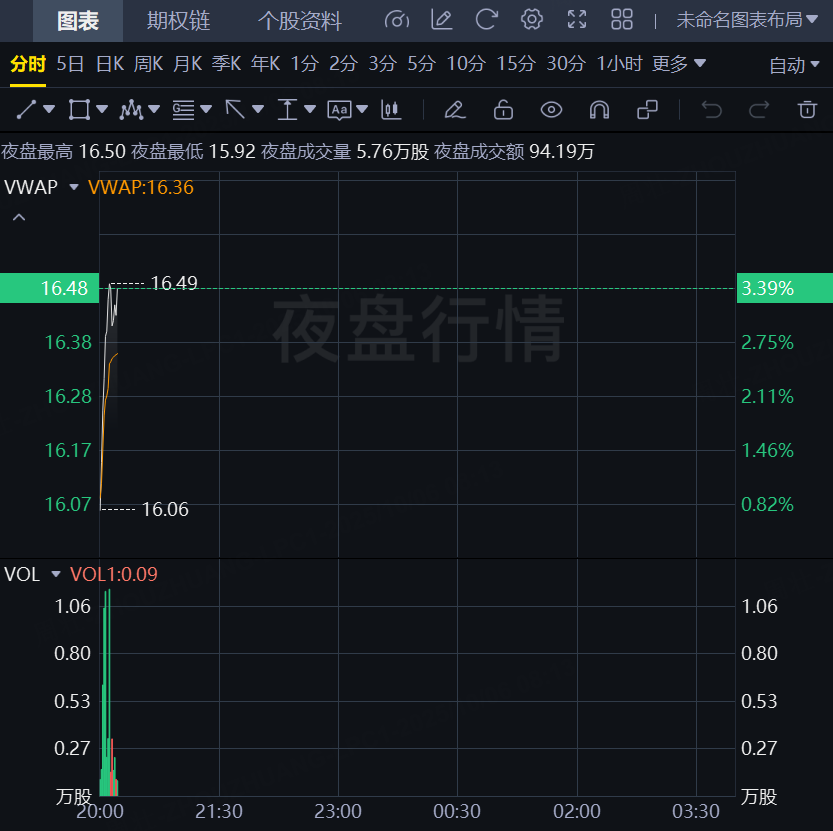Click the 16.06 low price marker
Screen dimensions: 833x831
click(x=165, y=509)
